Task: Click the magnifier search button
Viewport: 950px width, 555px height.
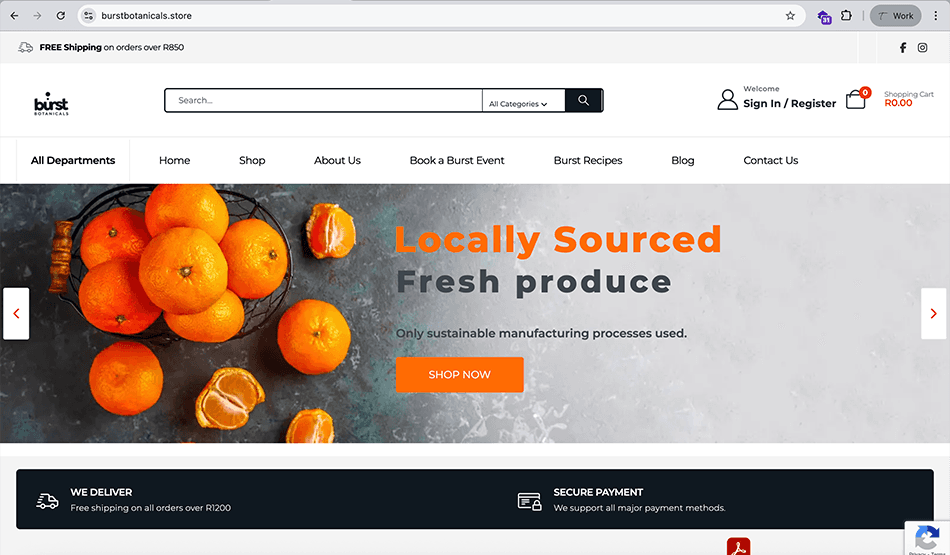Action: (x=583, y=101)
